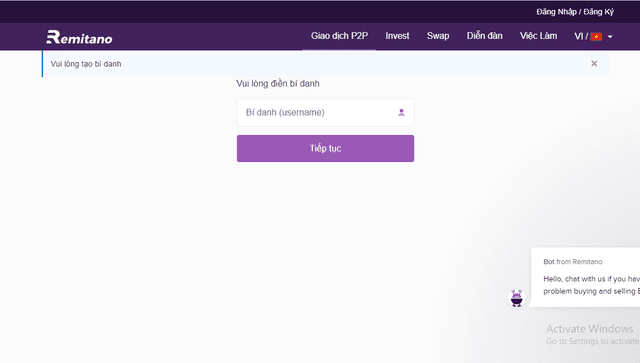640x363 pixels.
Task: Open the Giao dịch P2P menu
Action: [339, 36]
